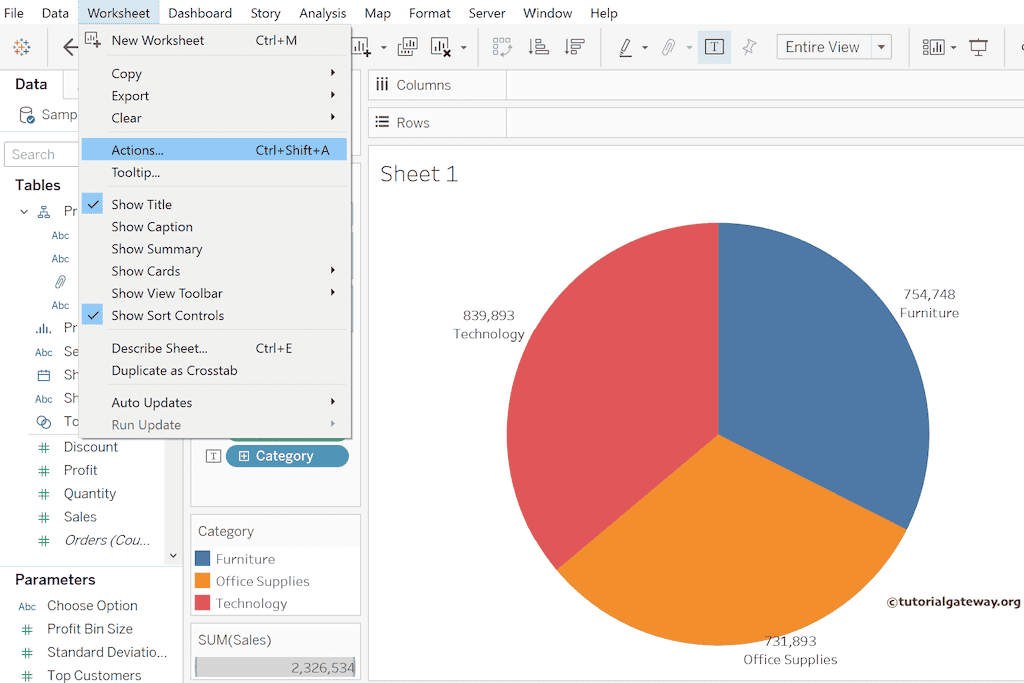The width and height of the screenshot is (1024, 683).
Task: Click the Duplicate Worksheet toolbar icon
Action: 407,47
